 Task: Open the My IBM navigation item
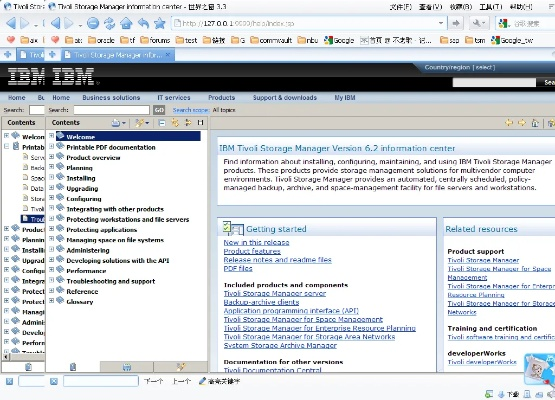(345, 98)
